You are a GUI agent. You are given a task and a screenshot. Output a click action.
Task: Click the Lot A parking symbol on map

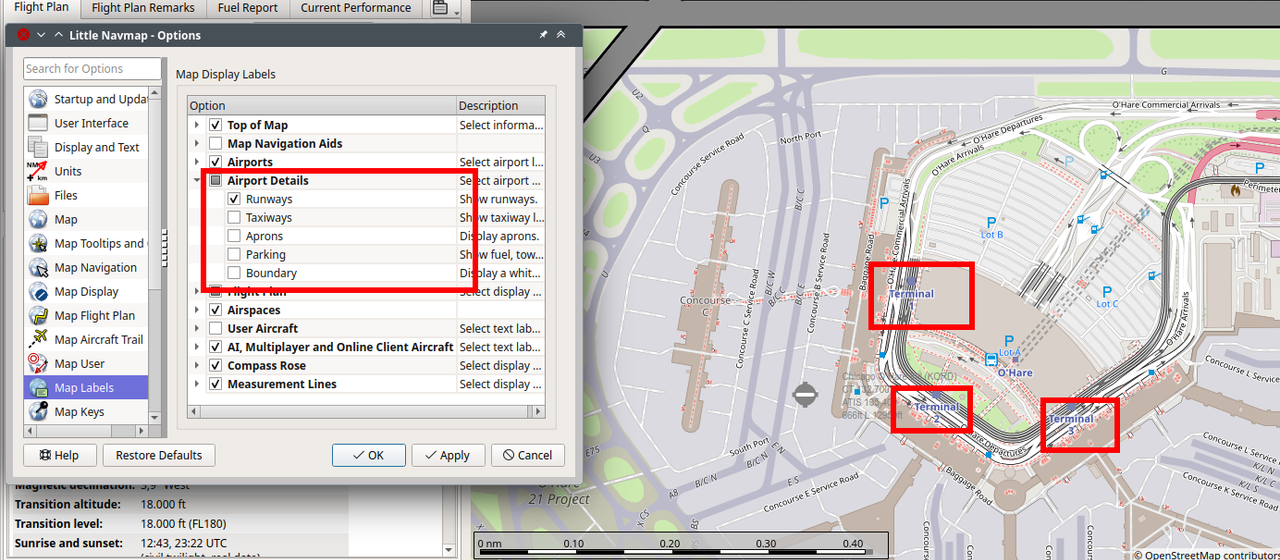(1009, 341)
